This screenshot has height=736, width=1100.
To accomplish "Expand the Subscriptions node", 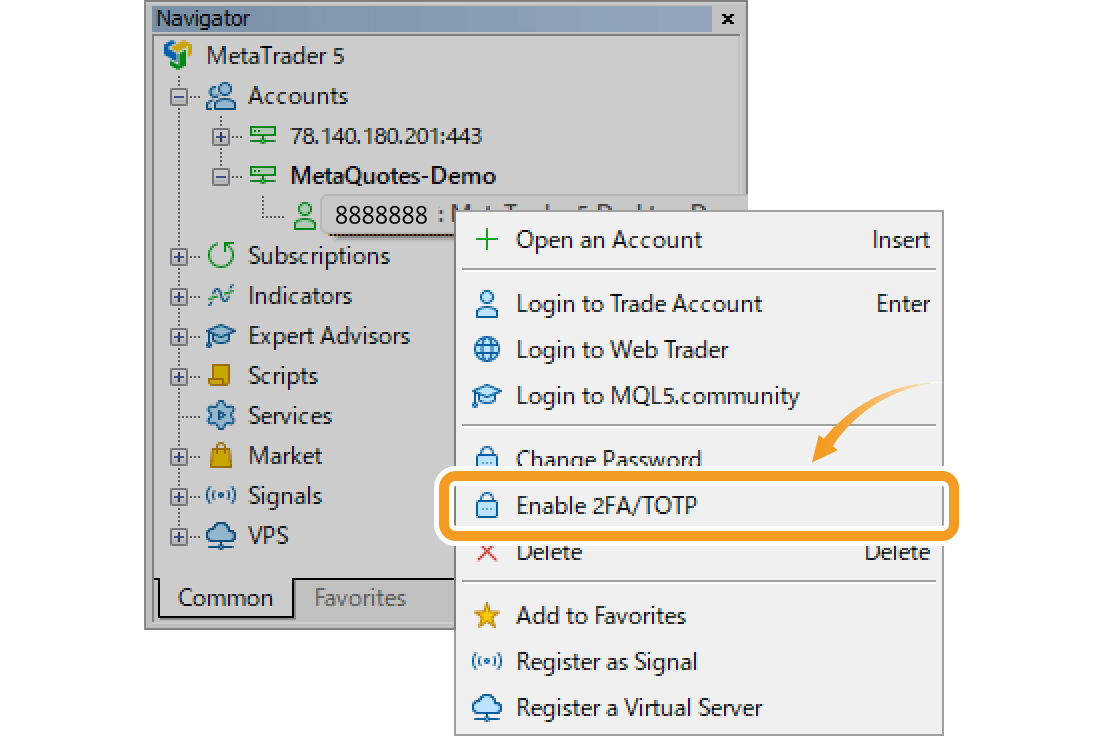I will pos(179,257).
